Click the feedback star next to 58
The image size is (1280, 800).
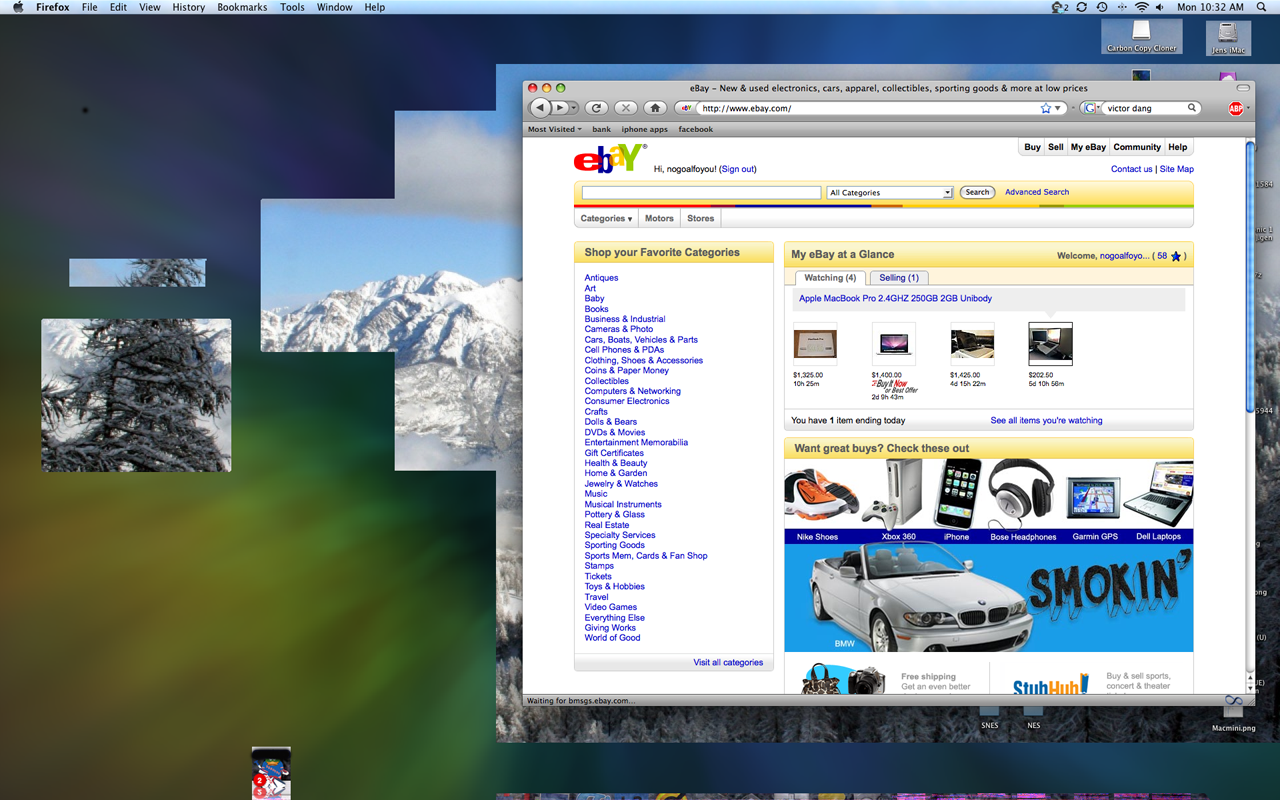click(x=1175, y=256)
